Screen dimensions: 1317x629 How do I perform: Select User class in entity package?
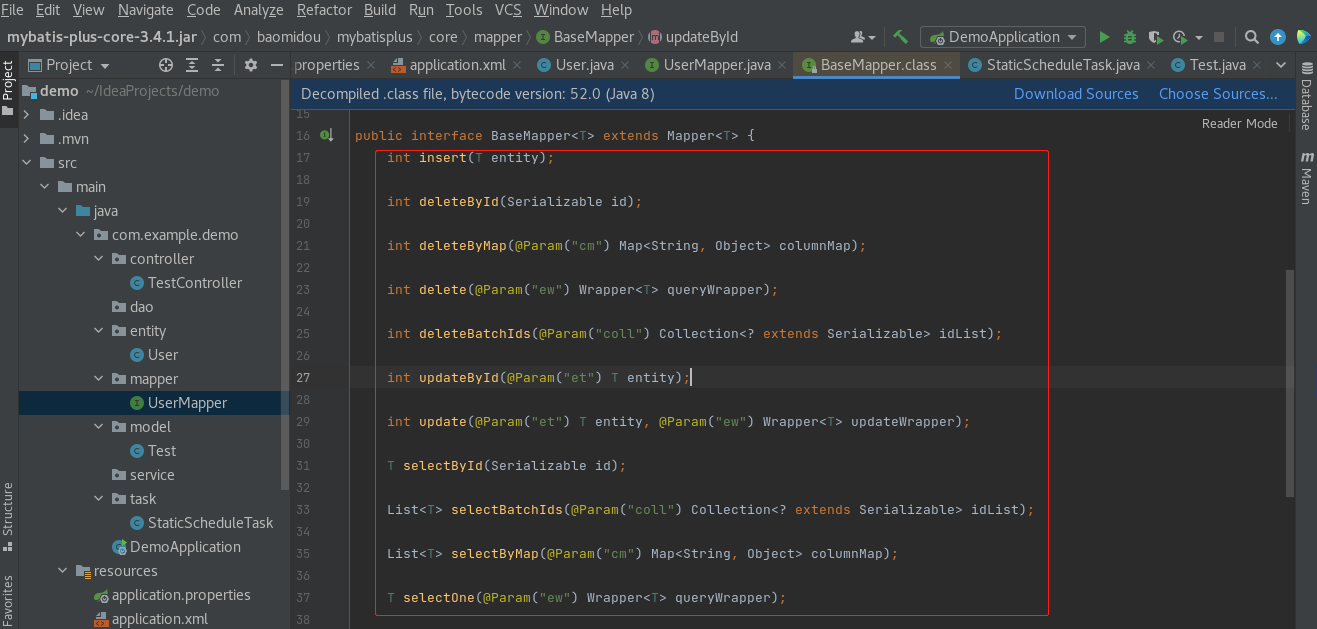[163, 355]
